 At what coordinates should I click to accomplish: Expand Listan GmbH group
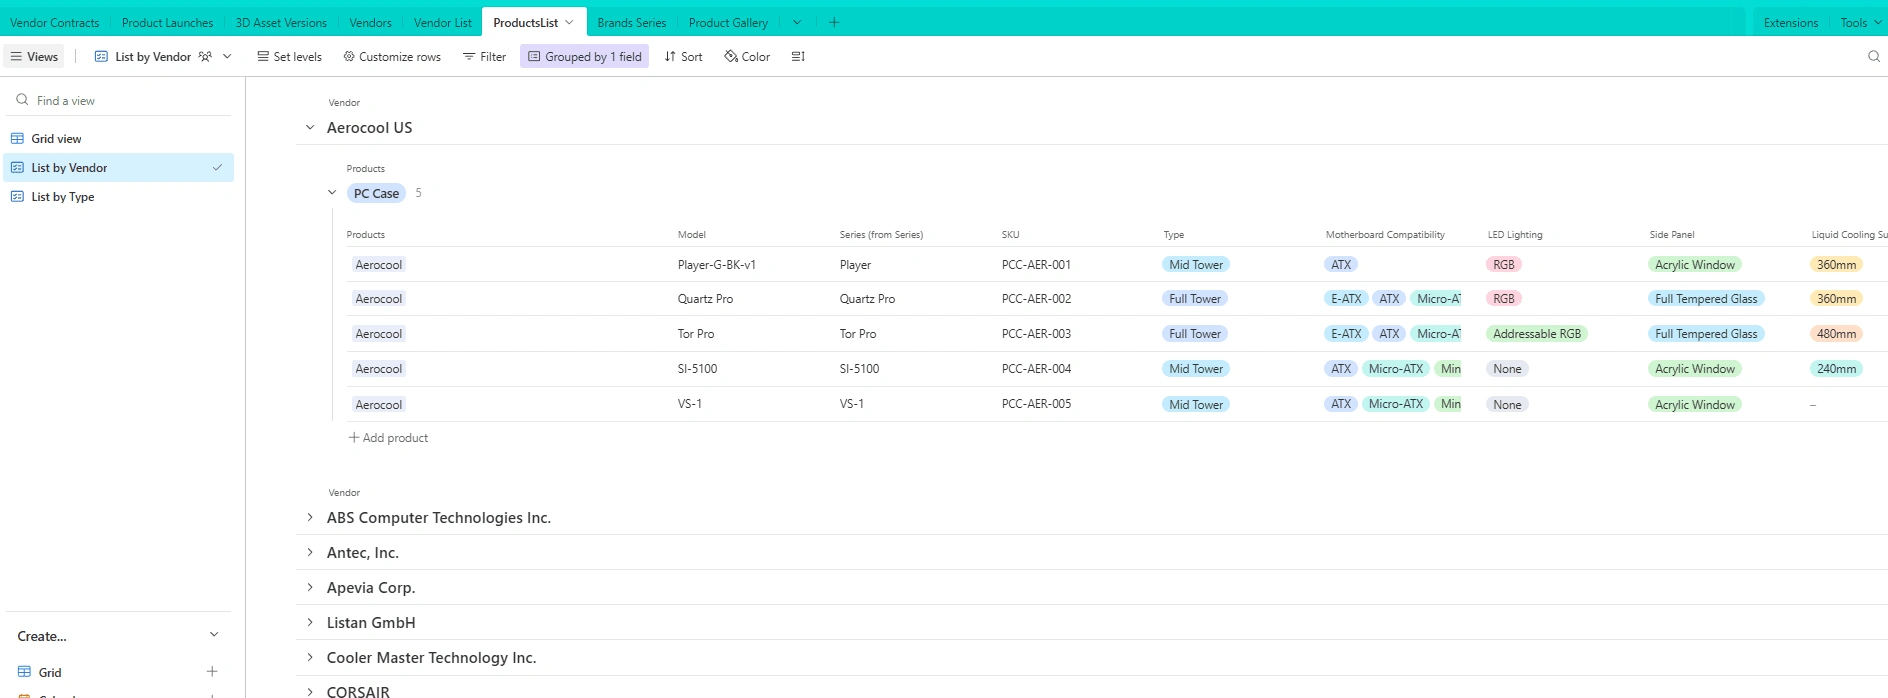310,623
